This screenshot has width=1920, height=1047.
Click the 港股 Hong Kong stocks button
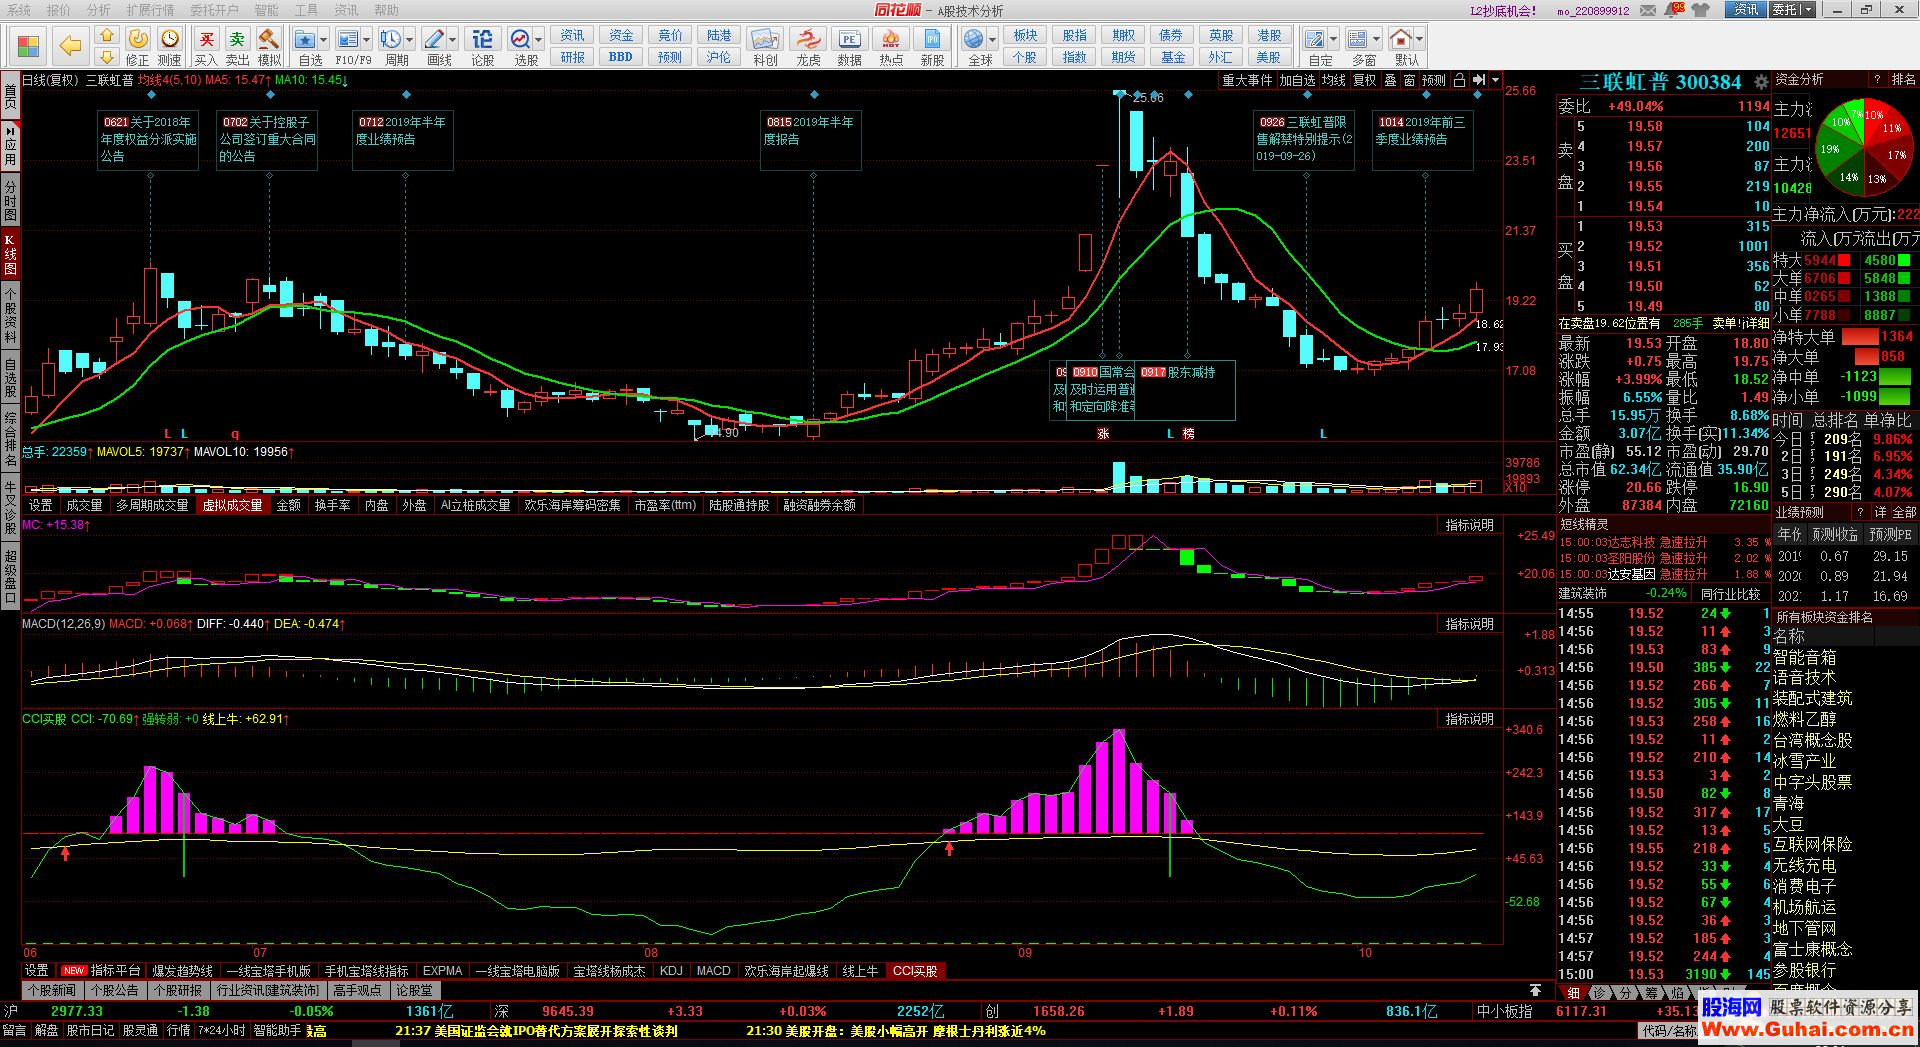point(1269,35)
